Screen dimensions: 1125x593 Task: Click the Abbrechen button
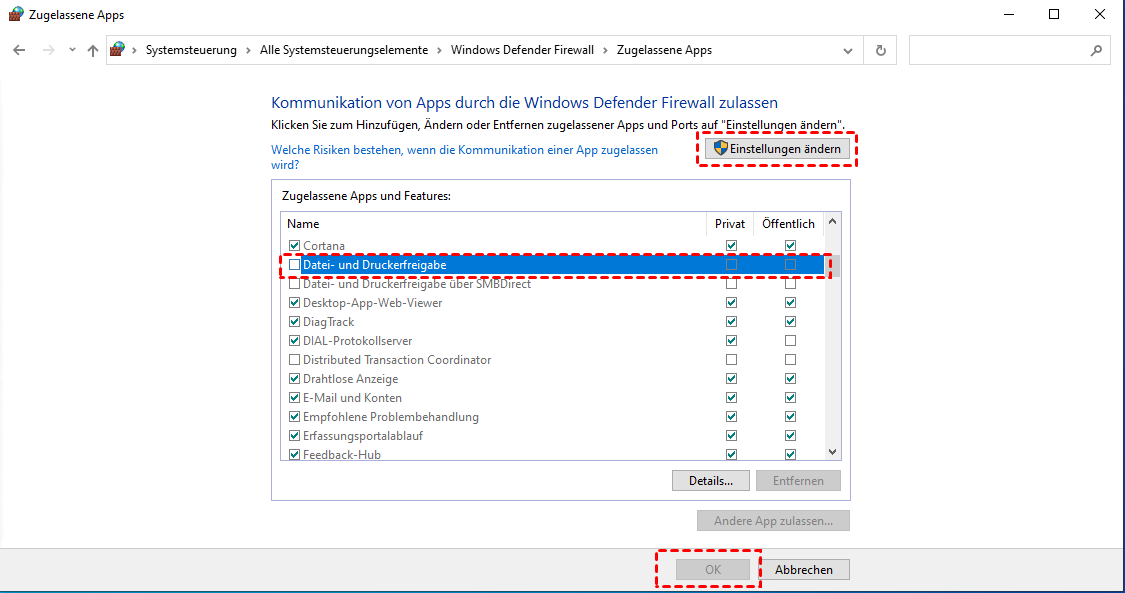pyautogui.click(x=804, y=569)
